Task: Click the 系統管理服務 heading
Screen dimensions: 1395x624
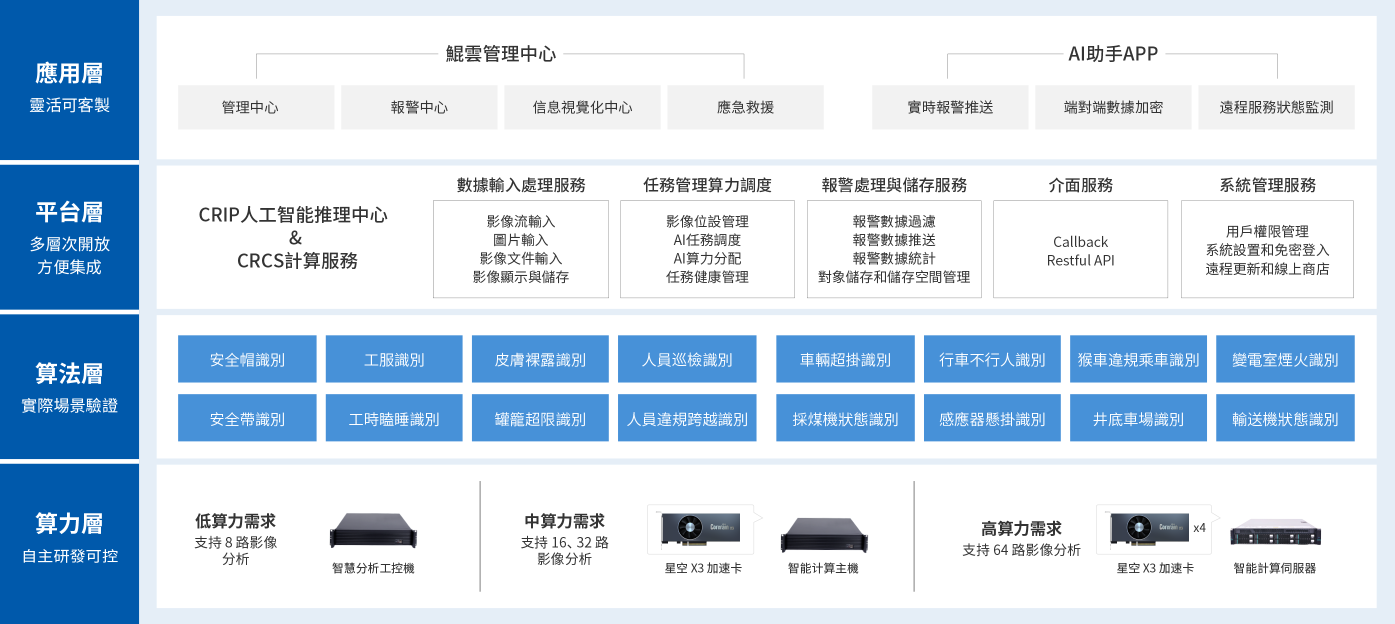Action: coord(1268,185)
